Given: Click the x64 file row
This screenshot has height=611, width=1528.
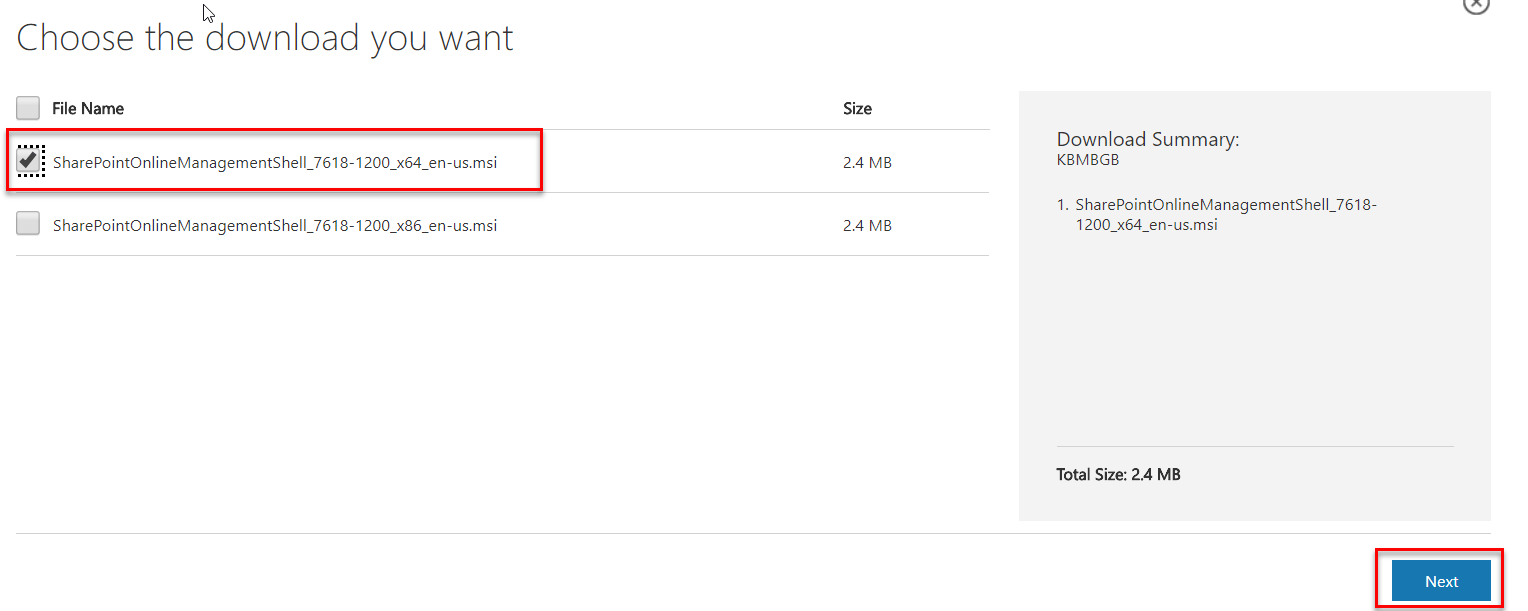Looking at the screenshot, I should (x=650, y=161).
